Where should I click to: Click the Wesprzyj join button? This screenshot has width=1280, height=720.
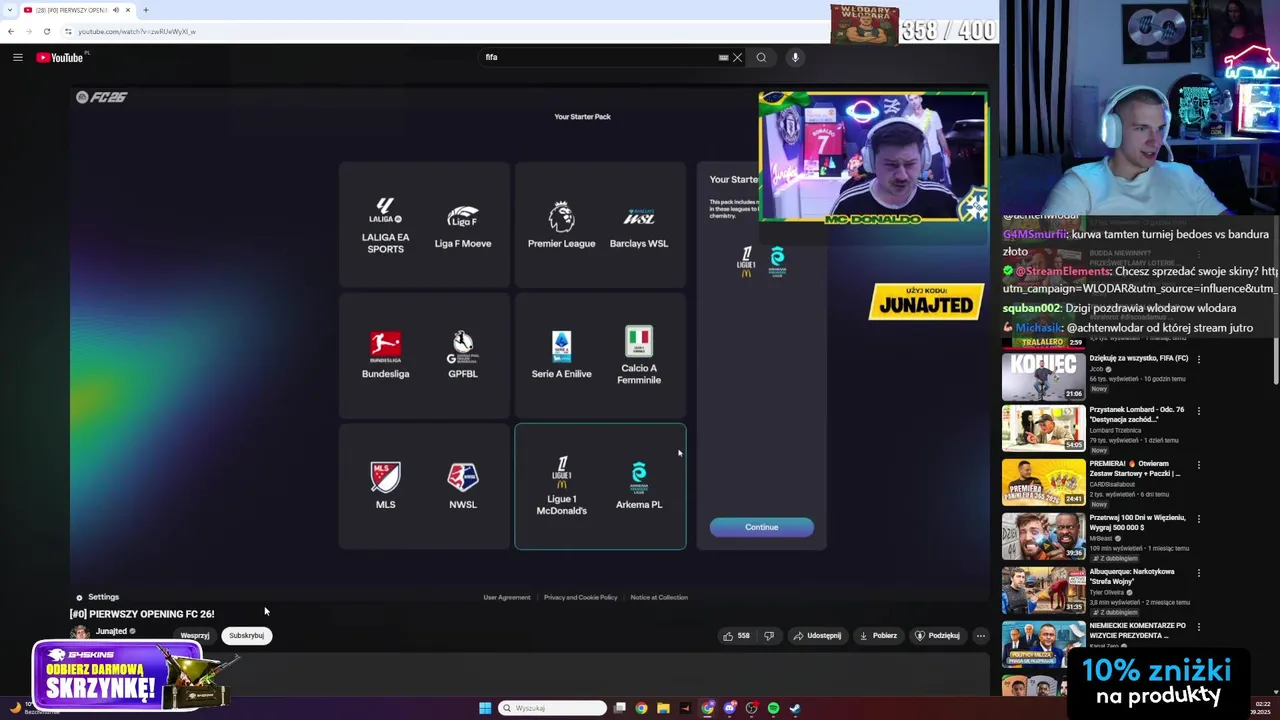(x=195, y=635)
